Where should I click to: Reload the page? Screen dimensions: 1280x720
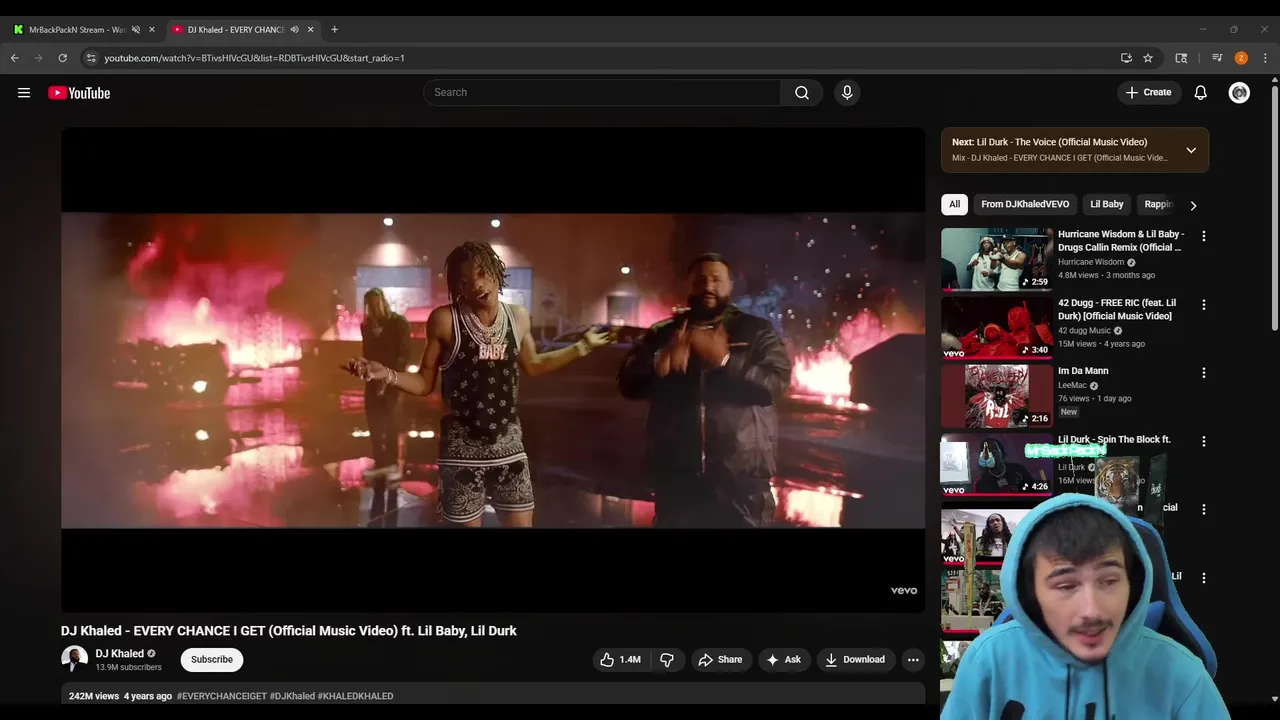(62, 58)
